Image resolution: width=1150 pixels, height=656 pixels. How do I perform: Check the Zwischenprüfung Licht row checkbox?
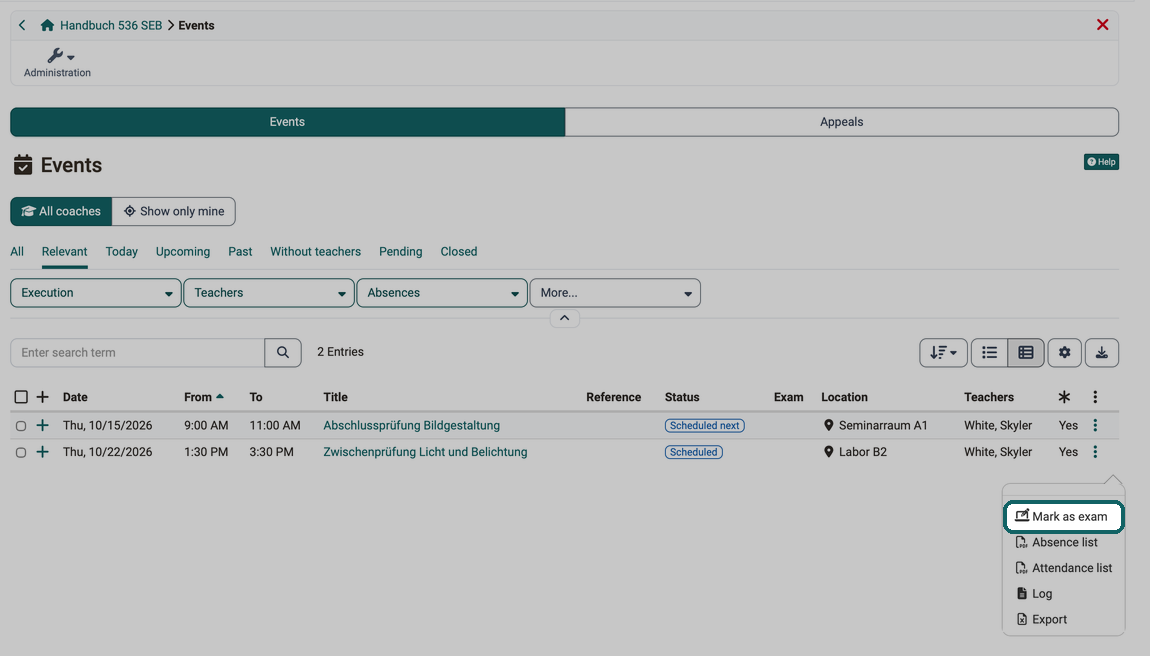tap(21, 452)
